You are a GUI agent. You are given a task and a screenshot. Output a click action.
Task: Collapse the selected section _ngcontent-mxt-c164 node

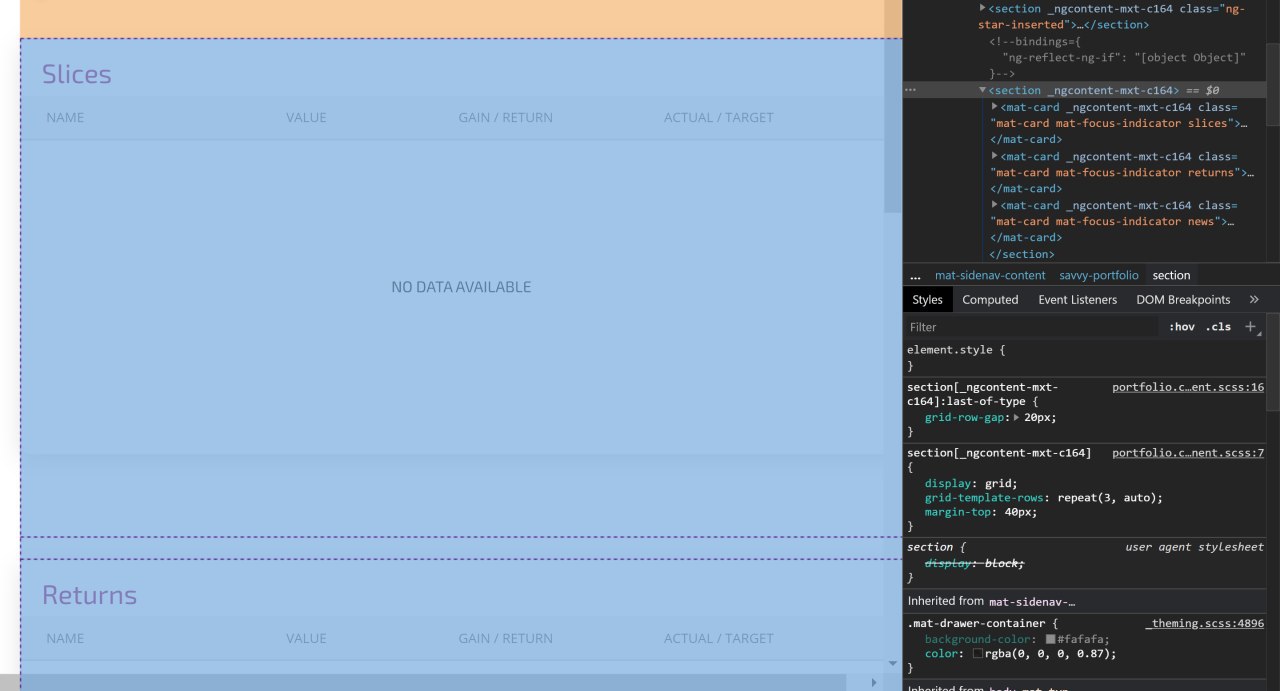tap(982, 90)
